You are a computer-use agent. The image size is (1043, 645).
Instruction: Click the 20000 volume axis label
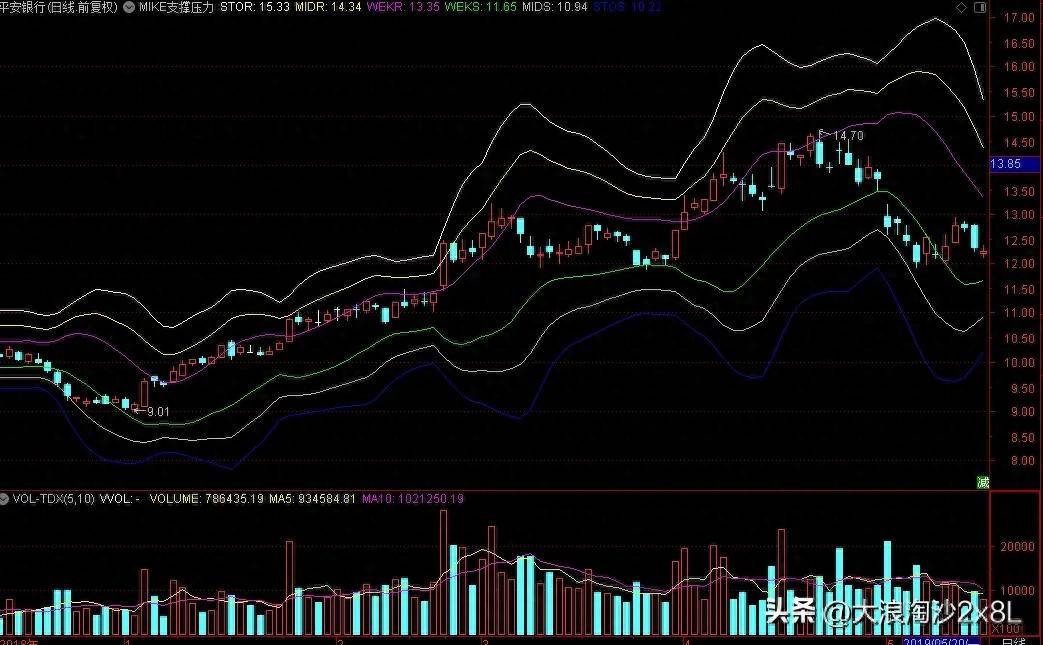tap(1018, 547)
